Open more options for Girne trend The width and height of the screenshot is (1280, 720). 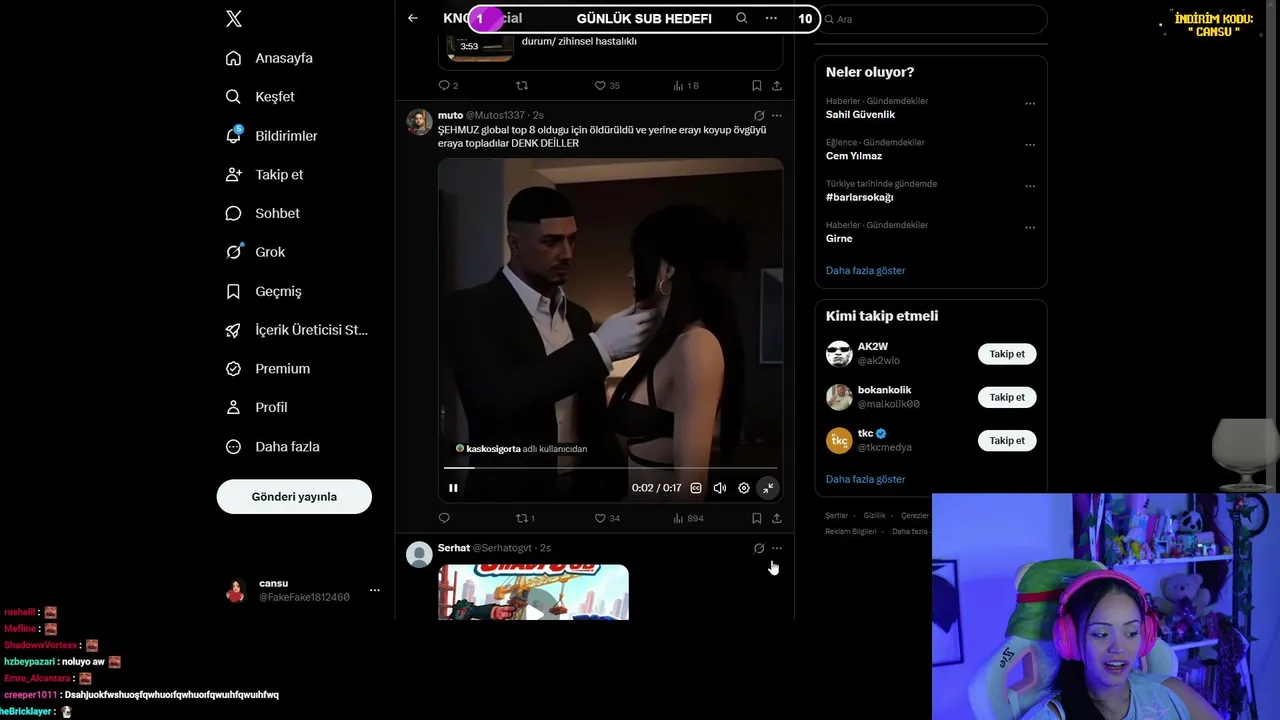tap(1030, 227)
